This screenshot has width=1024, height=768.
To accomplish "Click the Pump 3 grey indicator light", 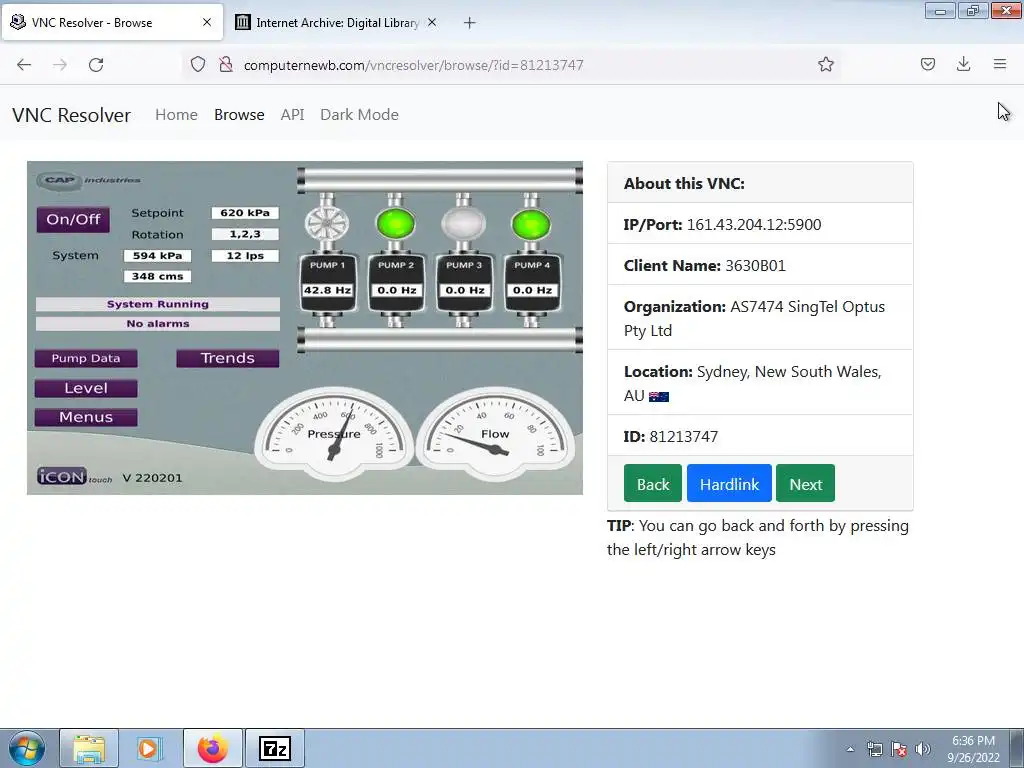I will click(x=464, y=224).
